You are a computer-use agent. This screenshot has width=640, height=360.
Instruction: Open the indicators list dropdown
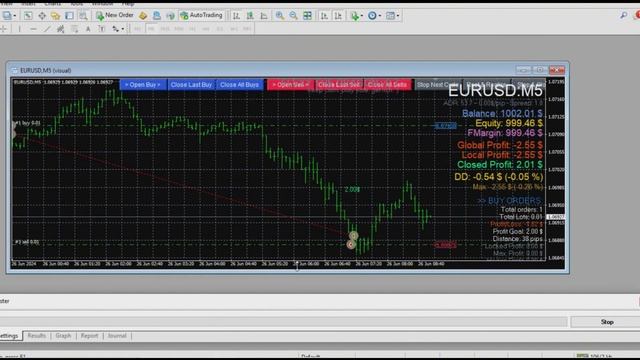point(362,16)
